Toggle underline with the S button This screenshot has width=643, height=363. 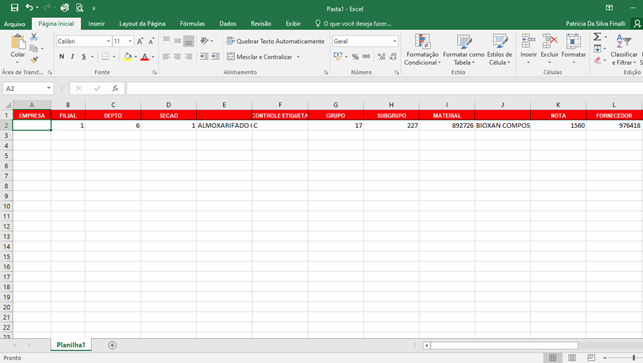click(84, 57)
